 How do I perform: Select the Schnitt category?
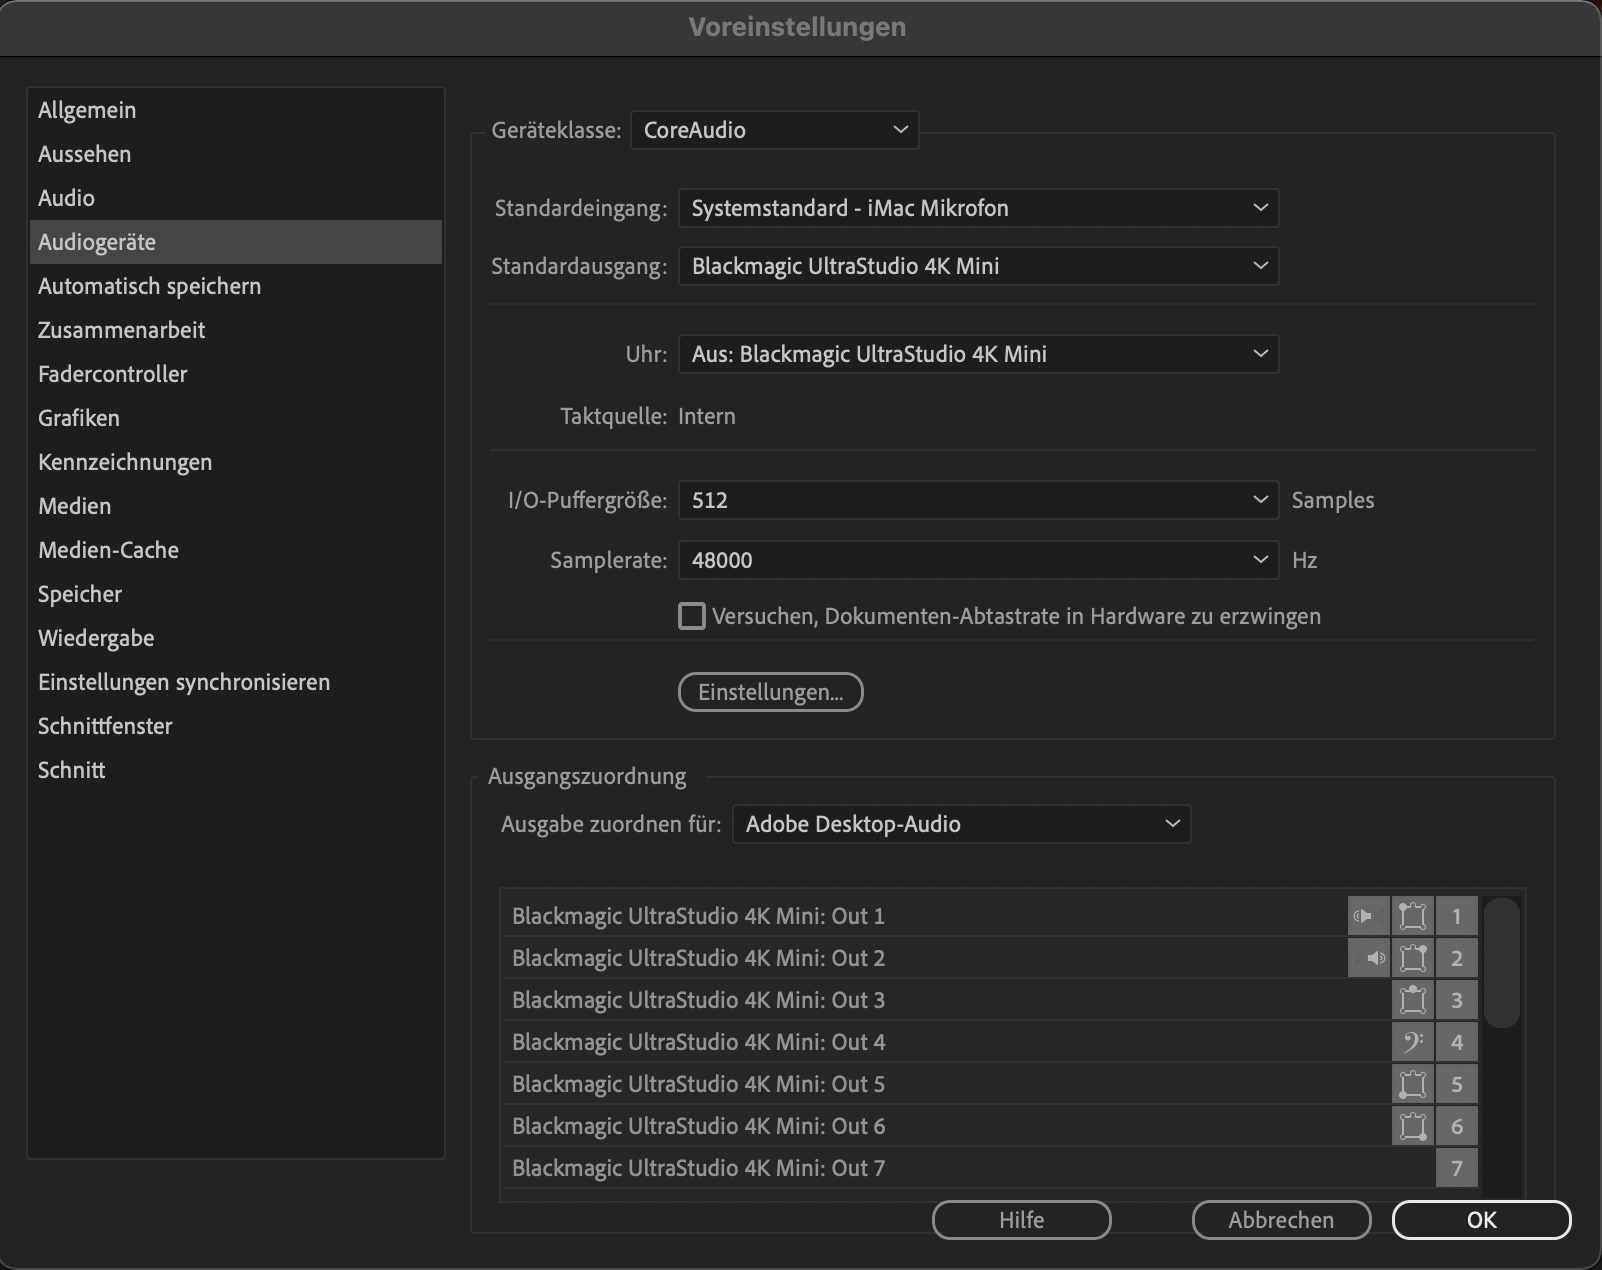click(x=236, y=770)
